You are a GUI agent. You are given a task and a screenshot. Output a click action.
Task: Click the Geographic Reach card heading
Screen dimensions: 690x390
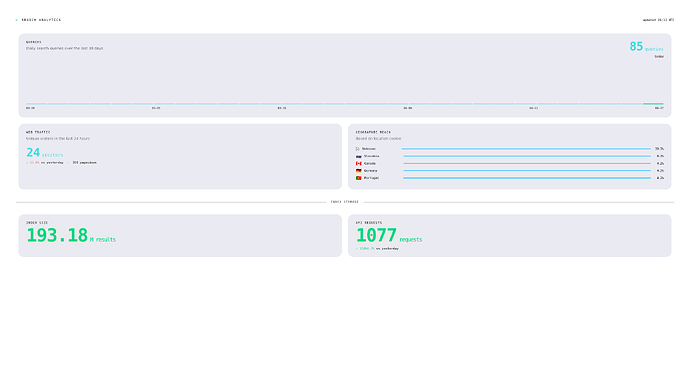point(373,132)
